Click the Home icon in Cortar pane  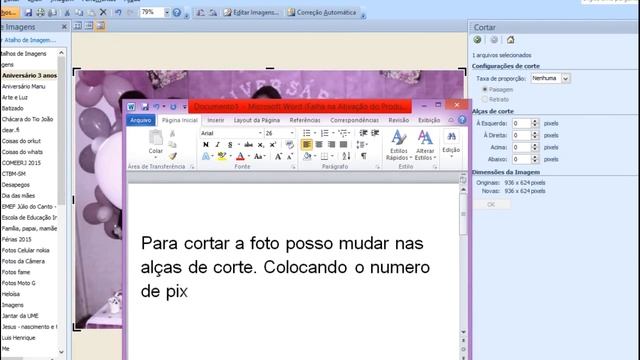(x=510, y=40)
